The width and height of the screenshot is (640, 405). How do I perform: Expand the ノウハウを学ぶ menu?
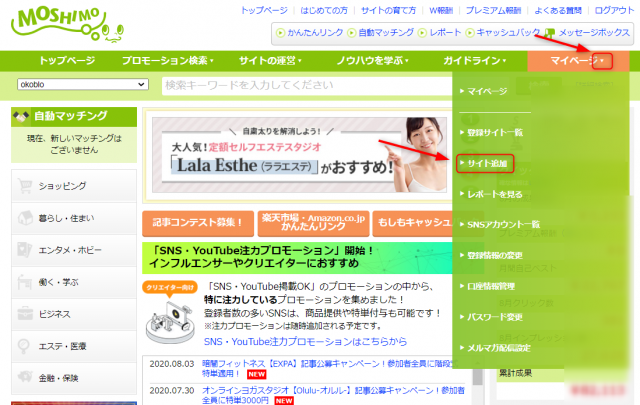(x=373, y=61)
